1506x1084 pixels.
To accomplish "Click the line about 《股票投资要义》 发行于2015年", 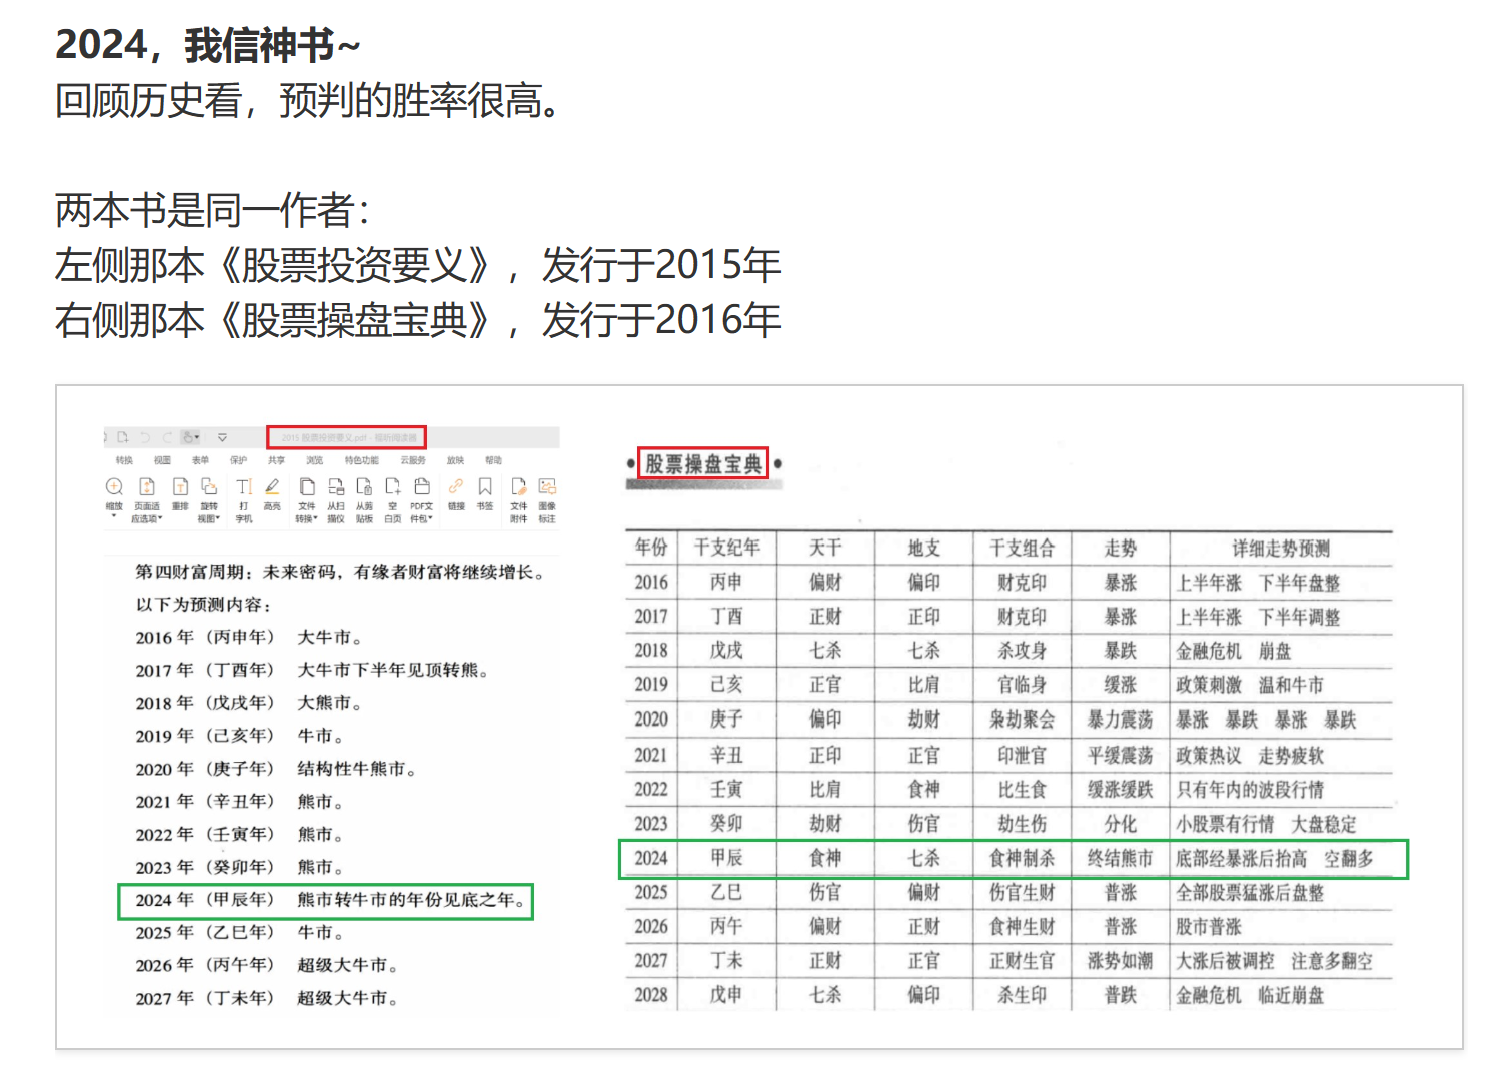I will point(418,265).
